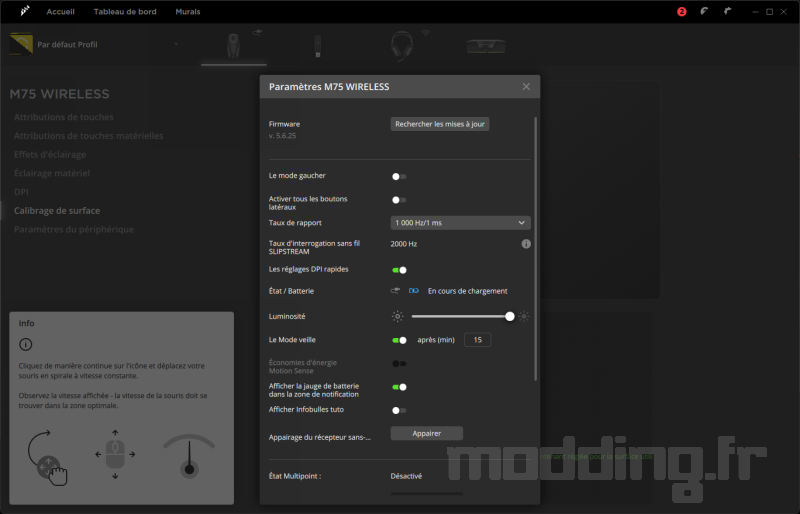The width and height of the screenshot is (800, 514).
Task: Click the Désactivé multipoint status
Action: pyautogui.click(x=406, y=476)
